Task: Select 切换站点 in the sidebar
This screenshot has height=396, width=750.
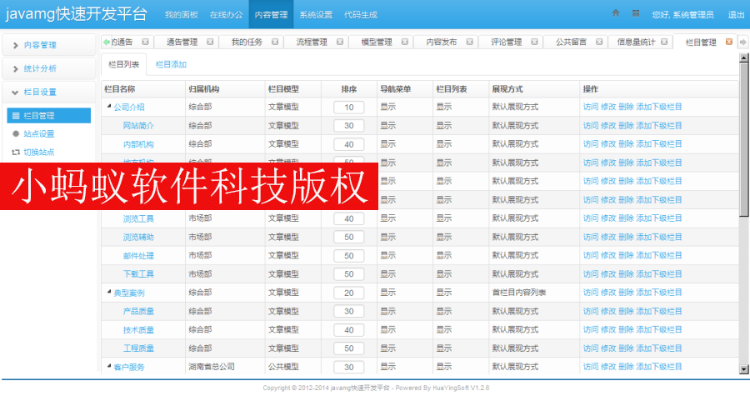Action: (x=39, y=152)
